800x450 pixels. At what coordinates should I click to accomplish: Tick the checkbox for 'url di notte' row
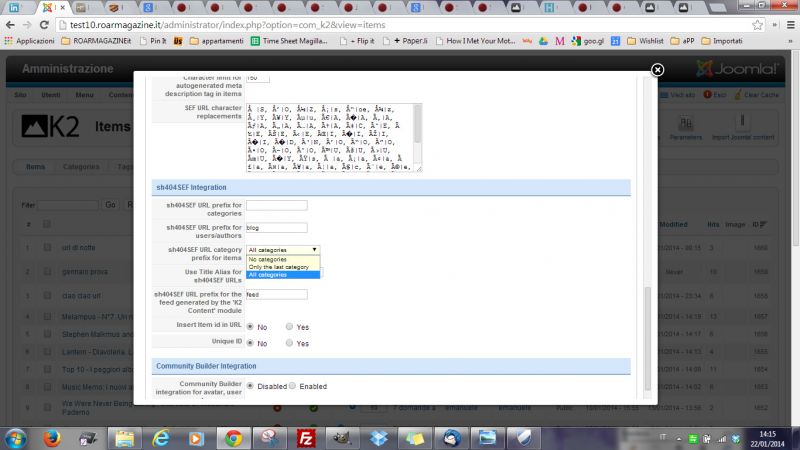pos(47,247)
